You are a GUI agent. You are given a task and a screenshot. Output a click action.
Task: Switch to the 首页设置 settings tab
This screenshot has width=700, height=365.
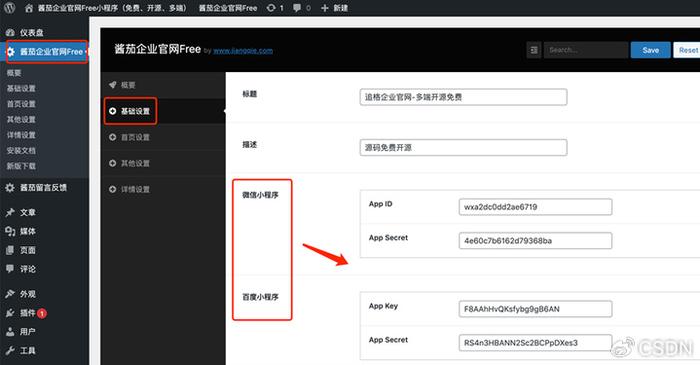(163, 137)
